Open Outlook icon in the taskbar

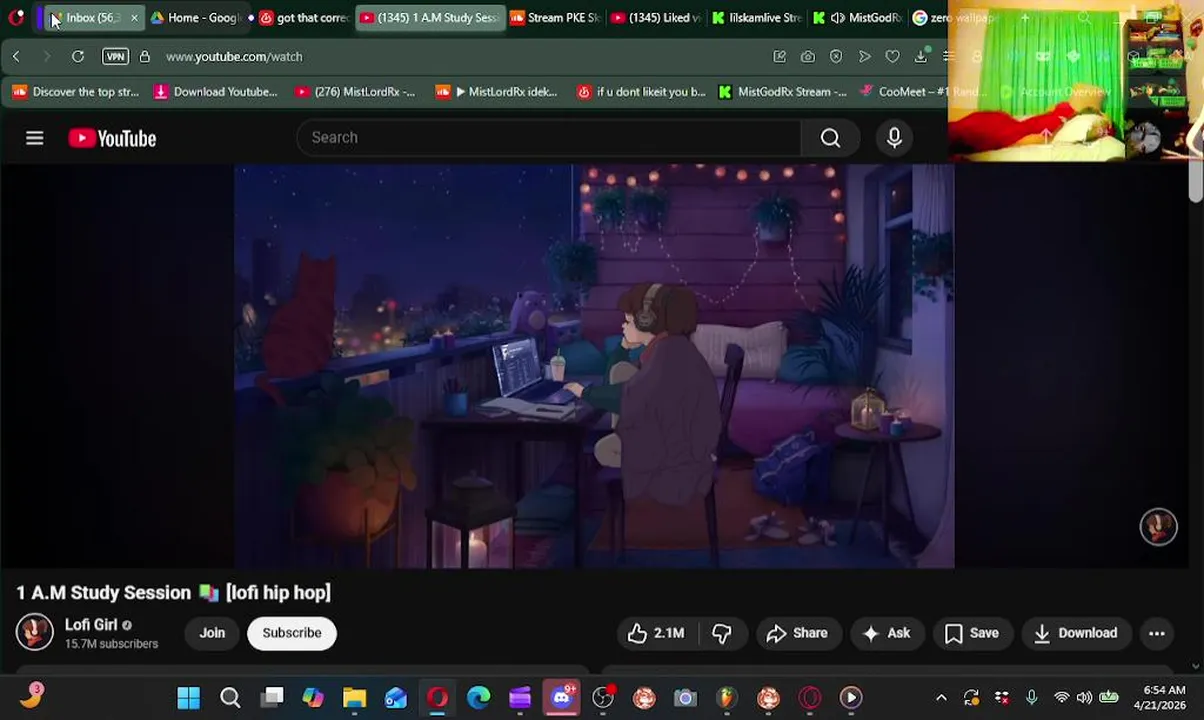[x=396, y=698]
